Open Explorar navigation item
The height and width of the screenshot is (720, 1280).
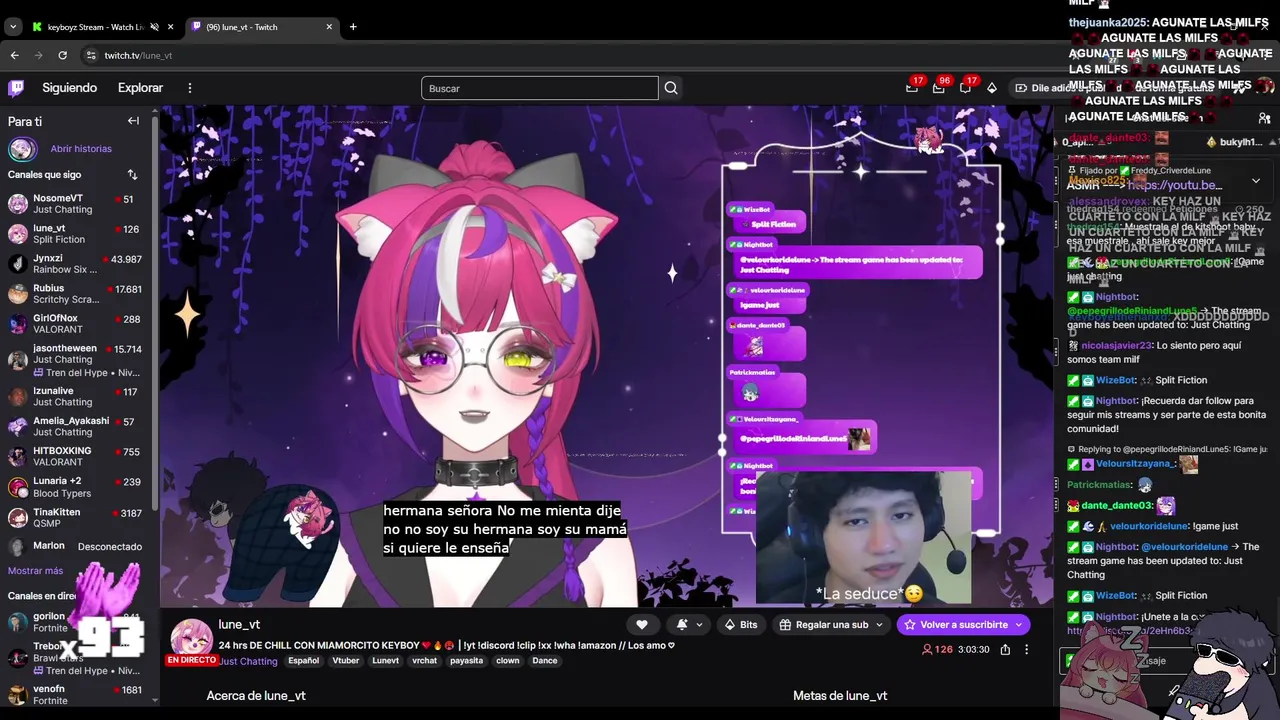point(140,88)
